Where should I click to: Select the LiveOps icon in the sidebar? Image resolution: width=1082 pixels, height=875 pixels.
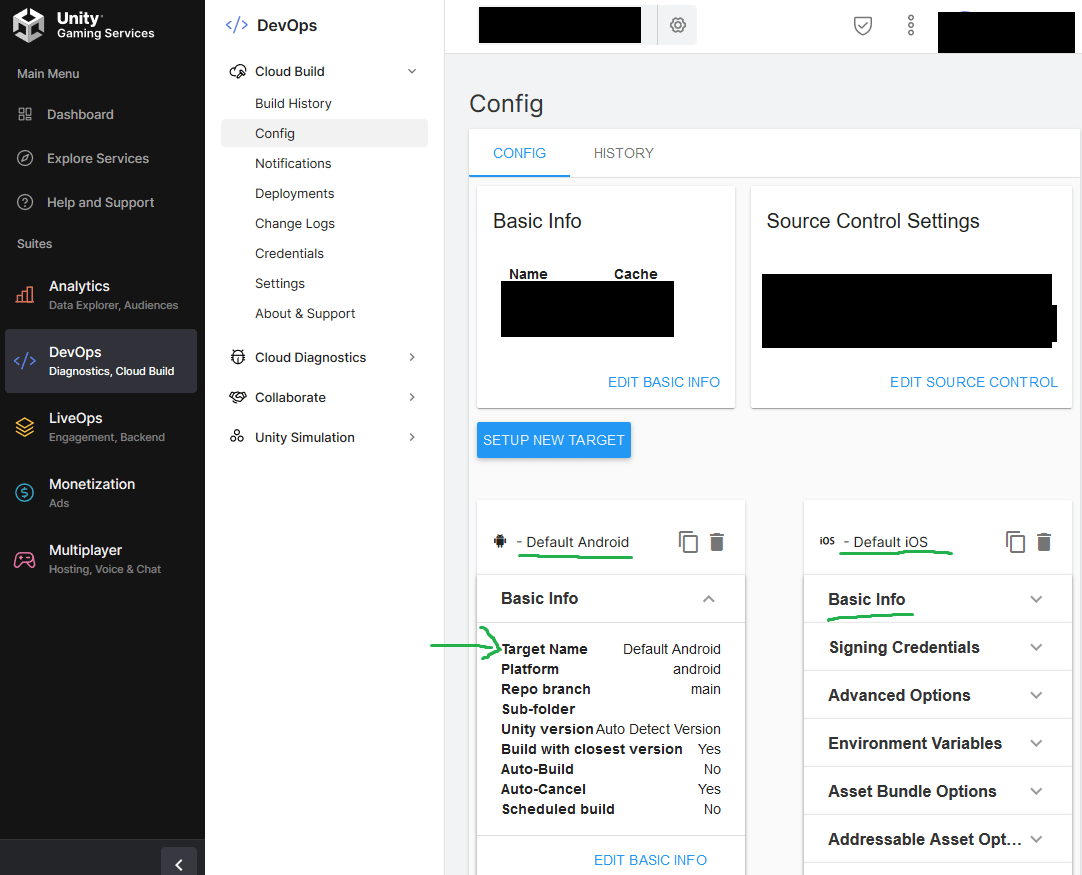(x=26, y=426)
